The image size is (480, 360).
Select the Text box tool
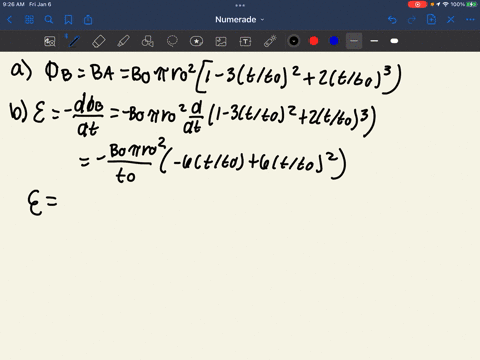(x=245, y=41)
